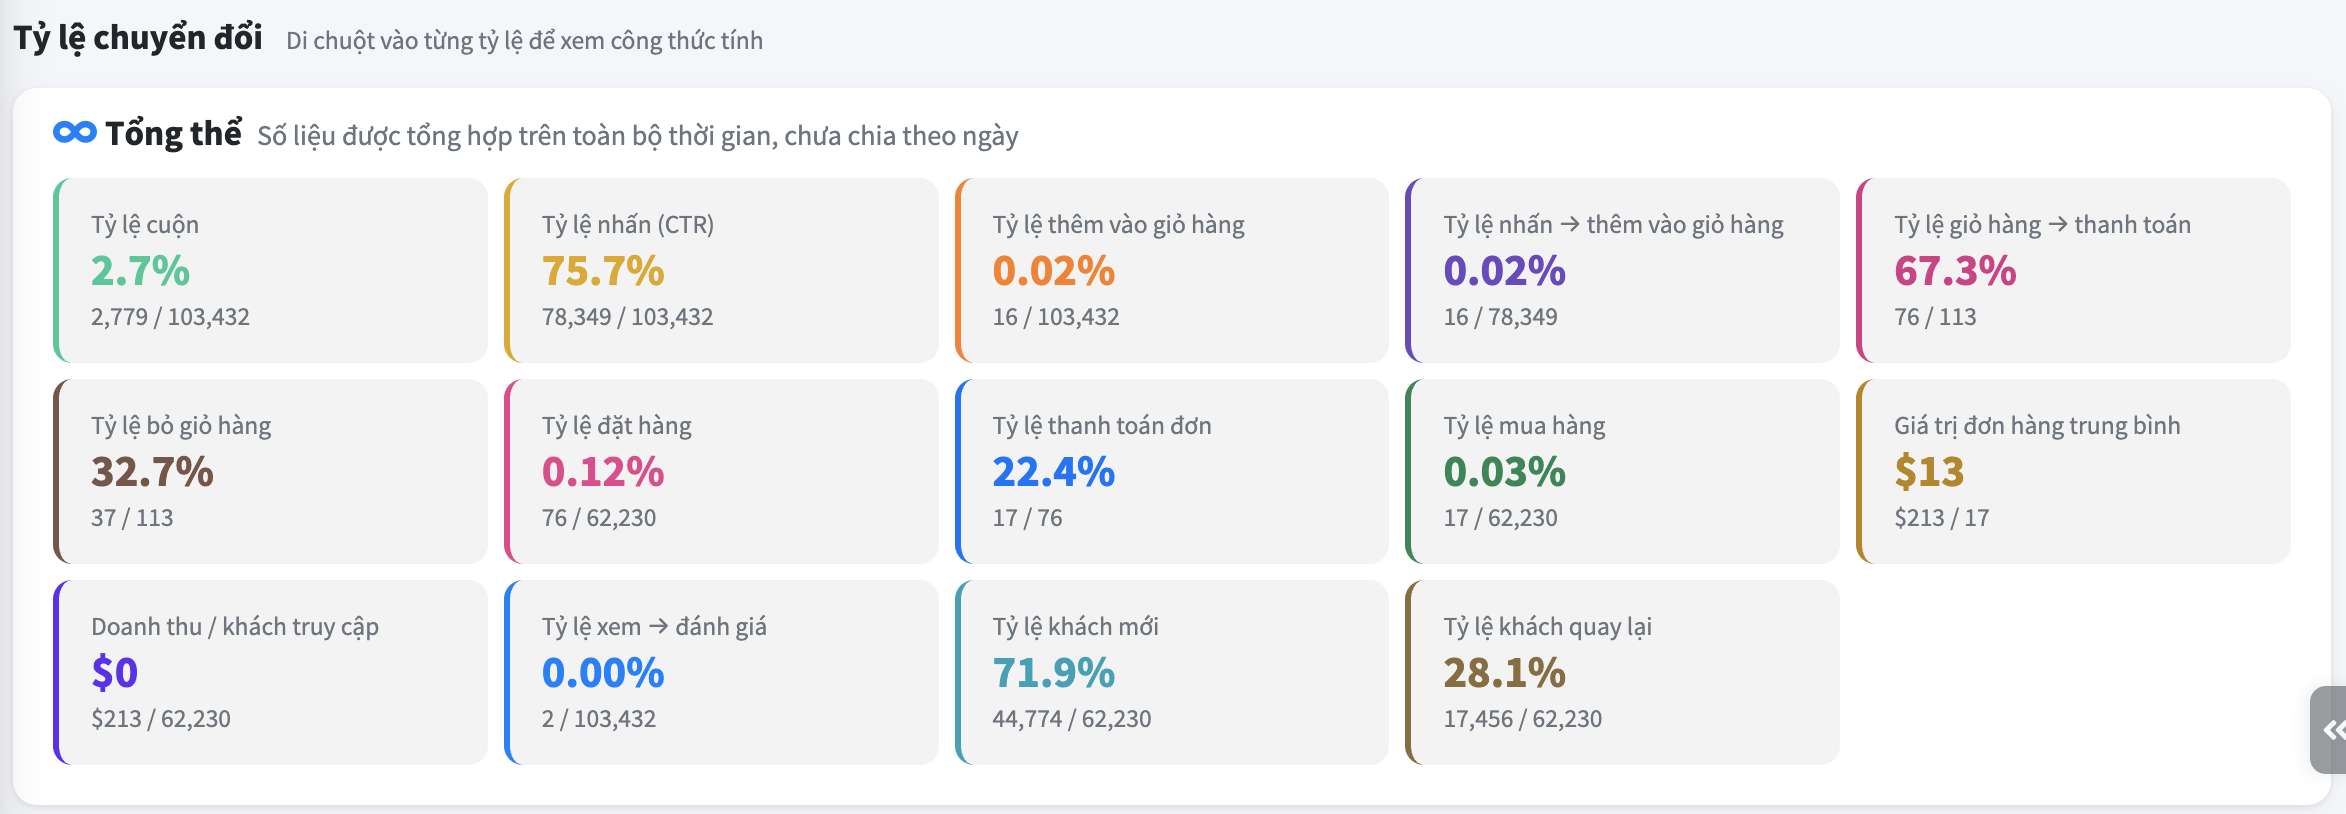This screenshot has width=2346, height=814.
Task: Select the 0.00% review rate value
Action: tap(603, 672)
